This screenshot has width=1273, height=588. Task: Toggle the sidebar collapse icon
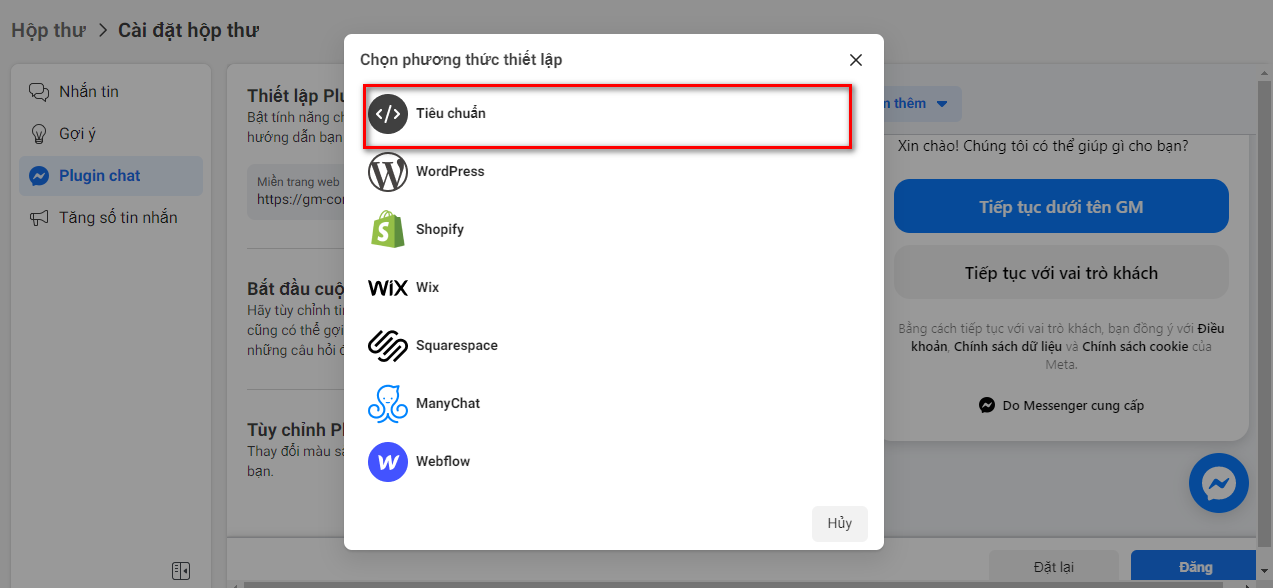[x=181, y=571]
